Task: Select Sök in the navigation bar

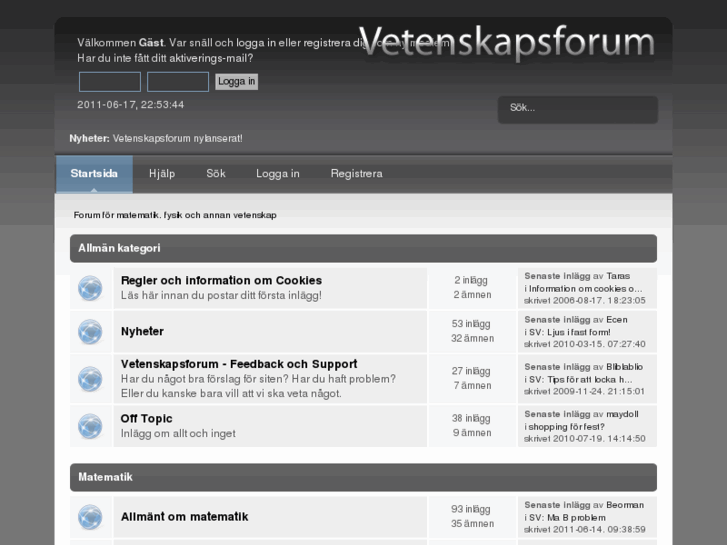Action: (216, 173)
